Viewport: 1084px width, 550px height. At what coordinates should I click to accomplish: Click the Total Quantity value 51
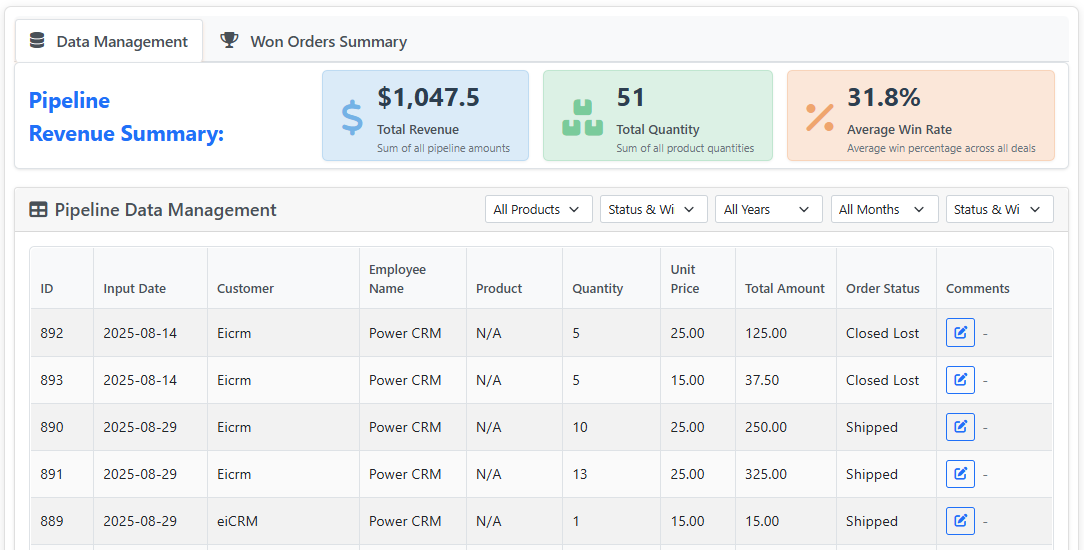click(630, 97)
